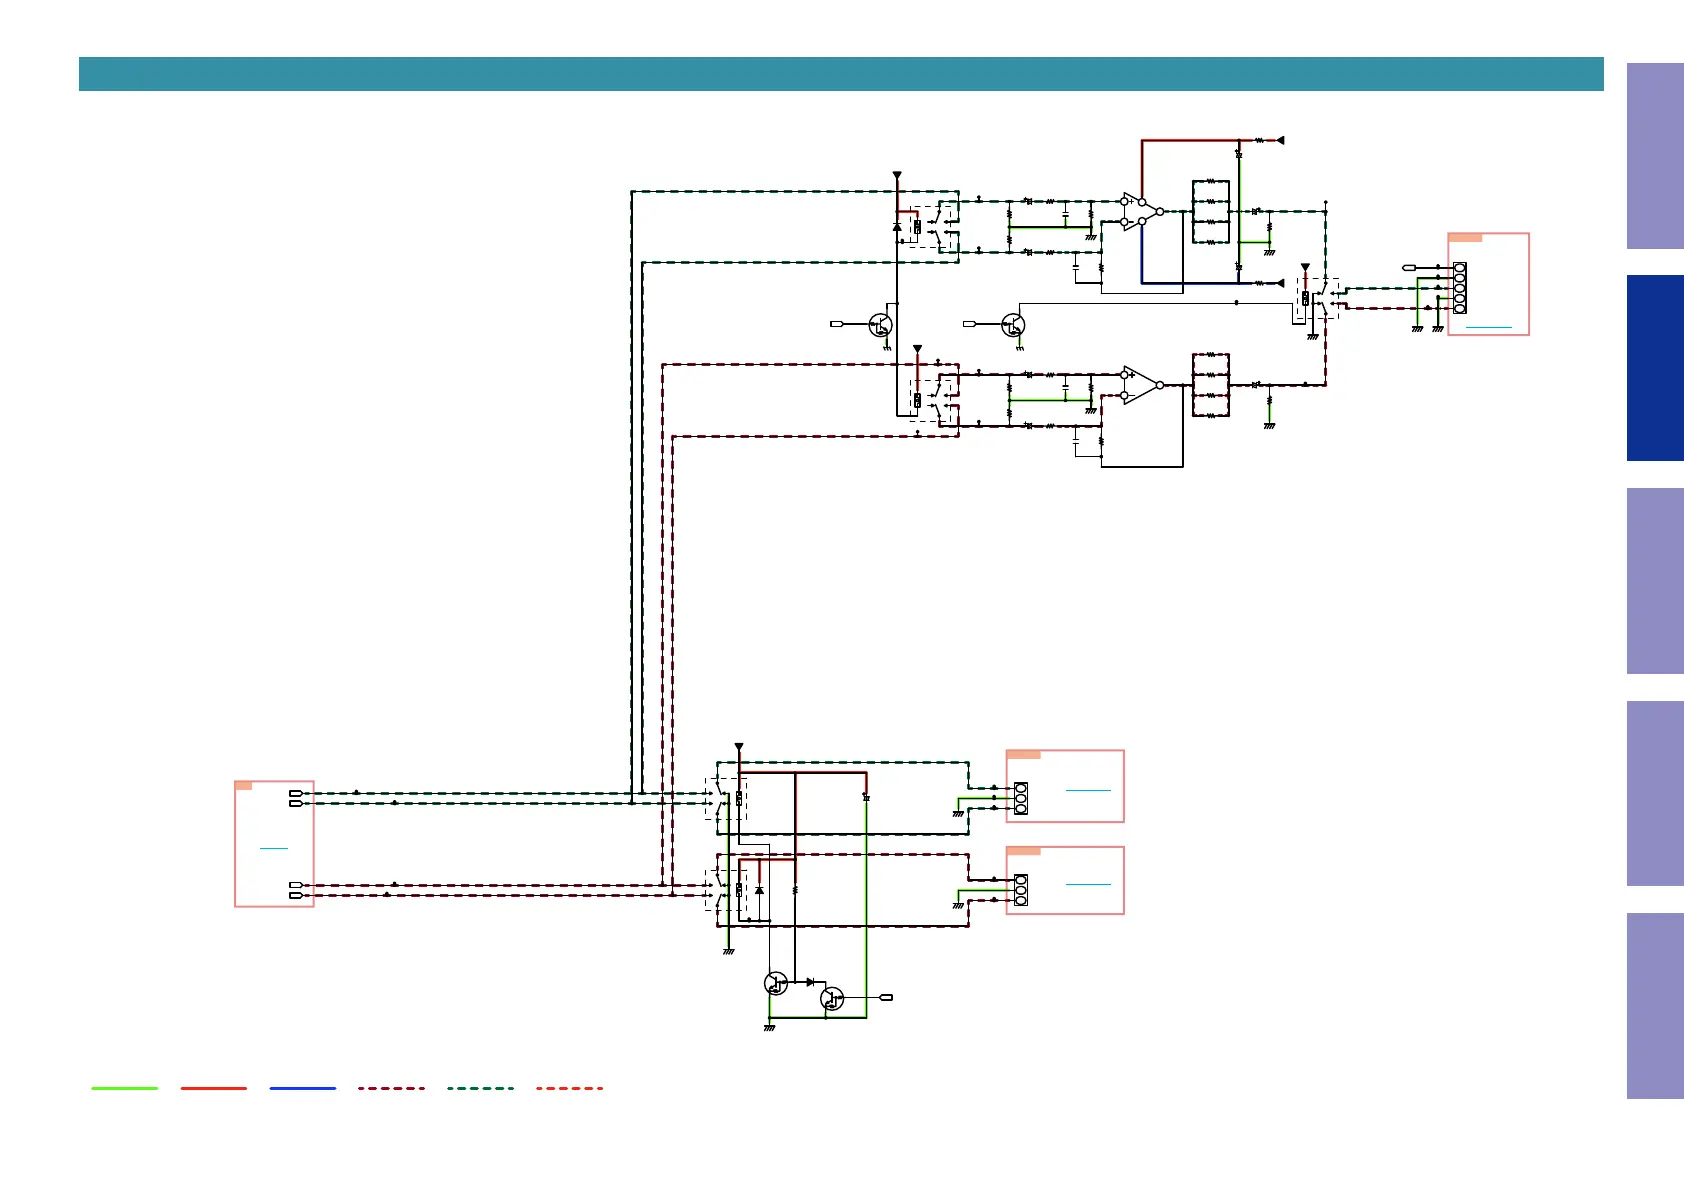Open the fourth side tab, second from the bottom

1655,794
